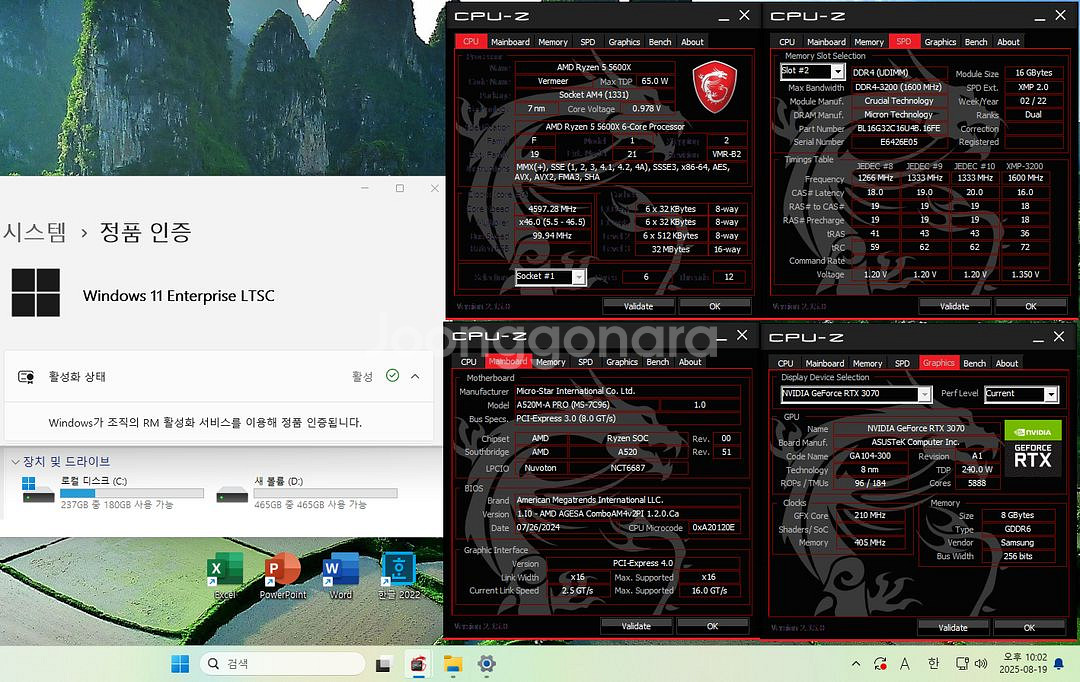Open the Windows Start menu

pos(180,663)
